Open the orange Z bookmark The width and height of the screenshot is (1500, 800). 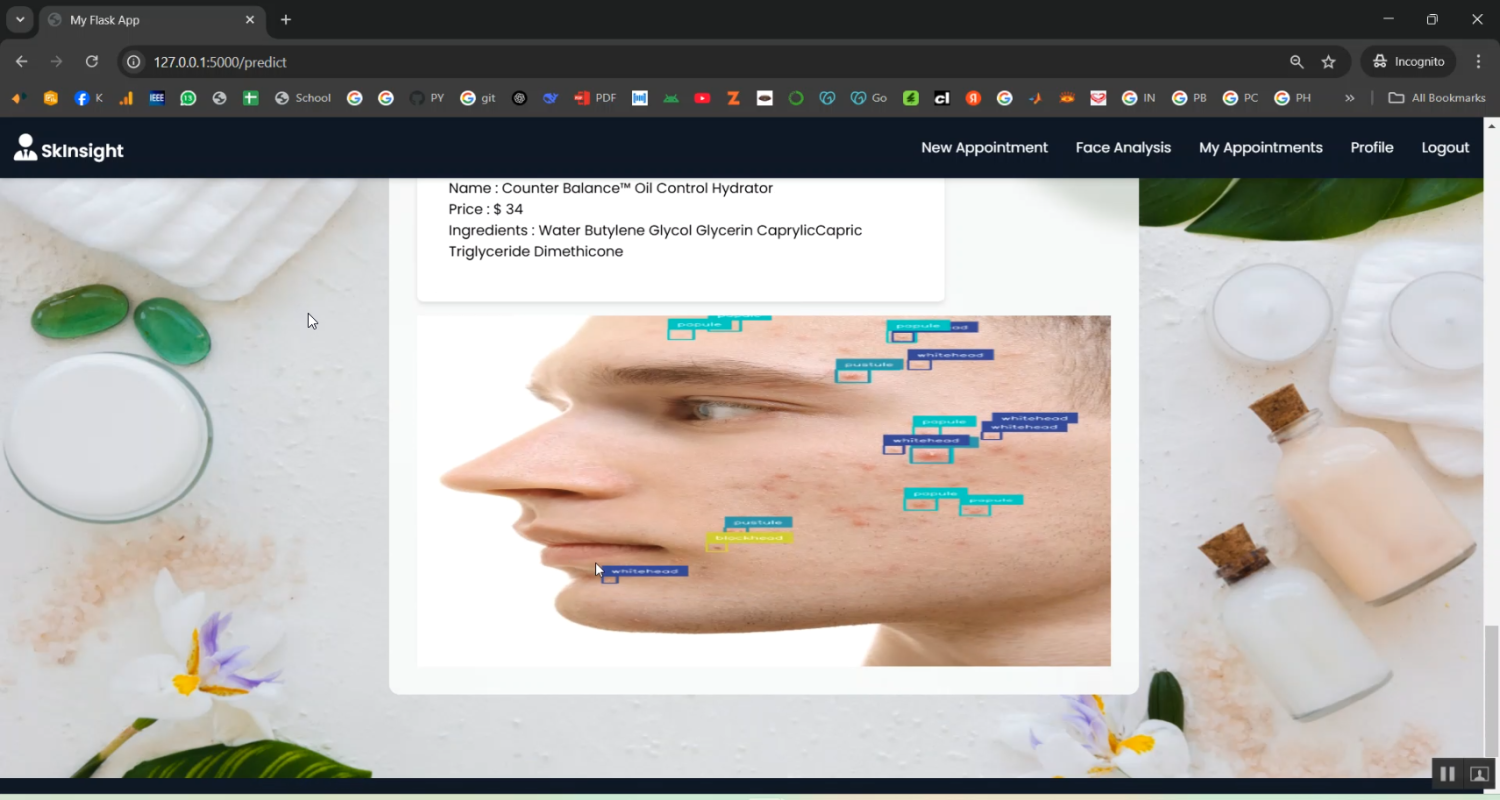(734, 98)
